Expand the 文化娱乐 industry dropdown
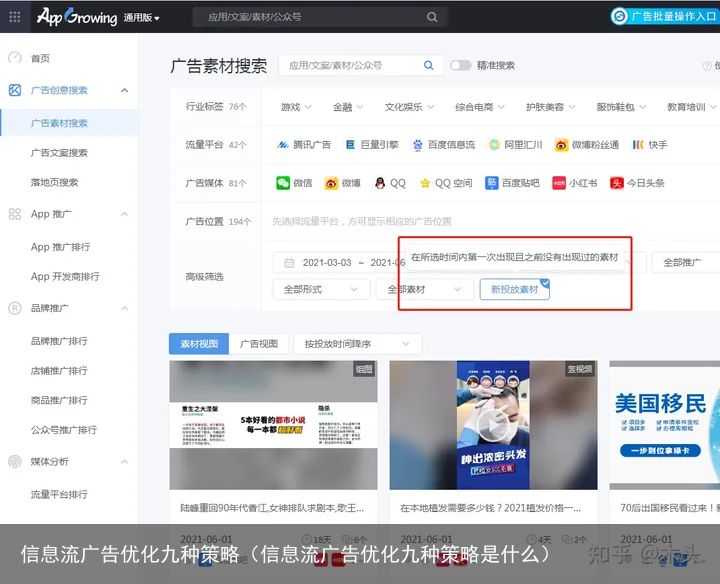720x584 pixels. (409, 107)
